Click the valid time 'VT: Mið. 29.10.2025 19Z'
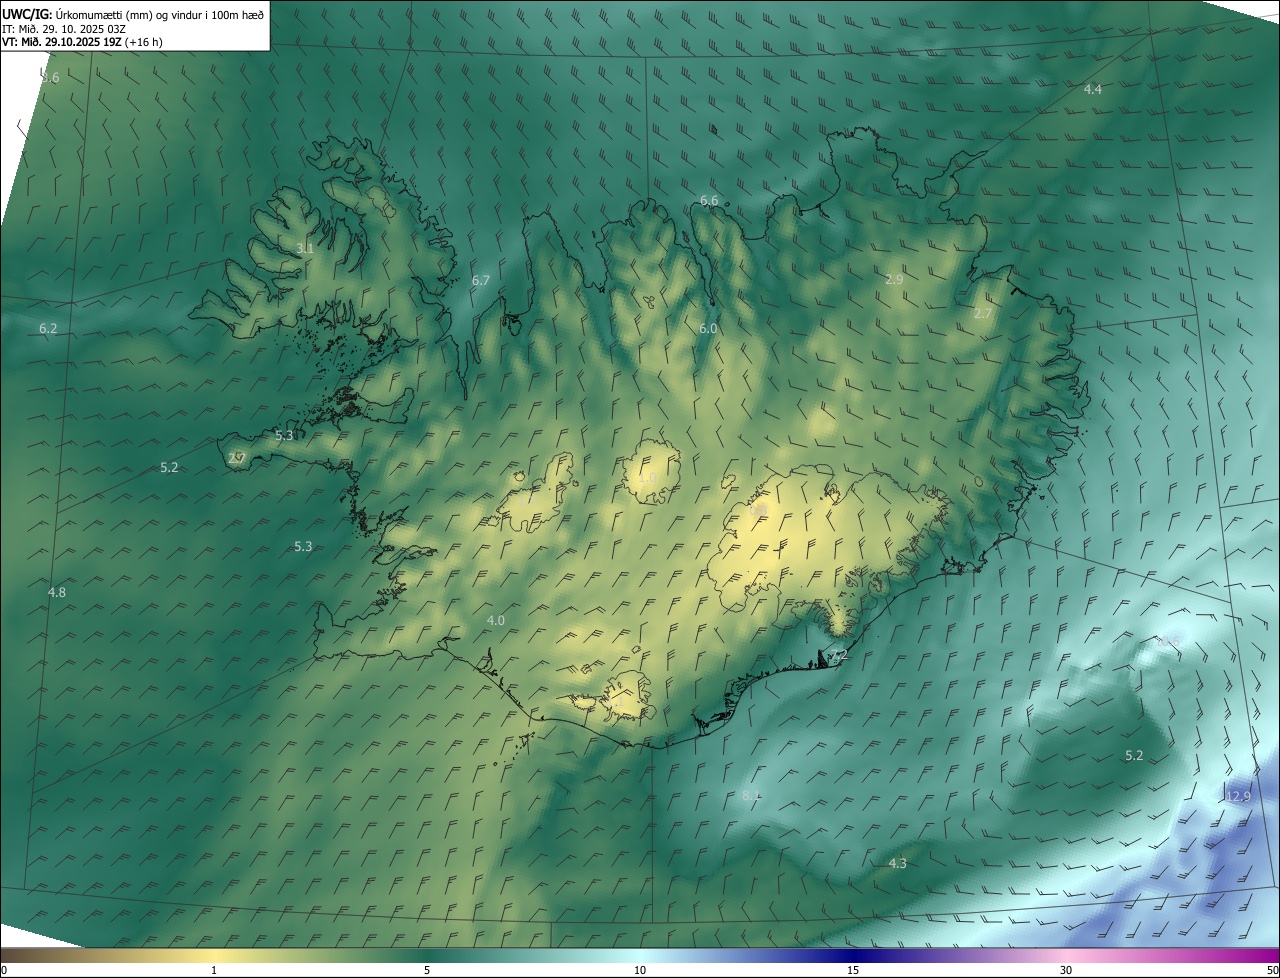This screenshot has width=1280, height=978. pos(61,42)
